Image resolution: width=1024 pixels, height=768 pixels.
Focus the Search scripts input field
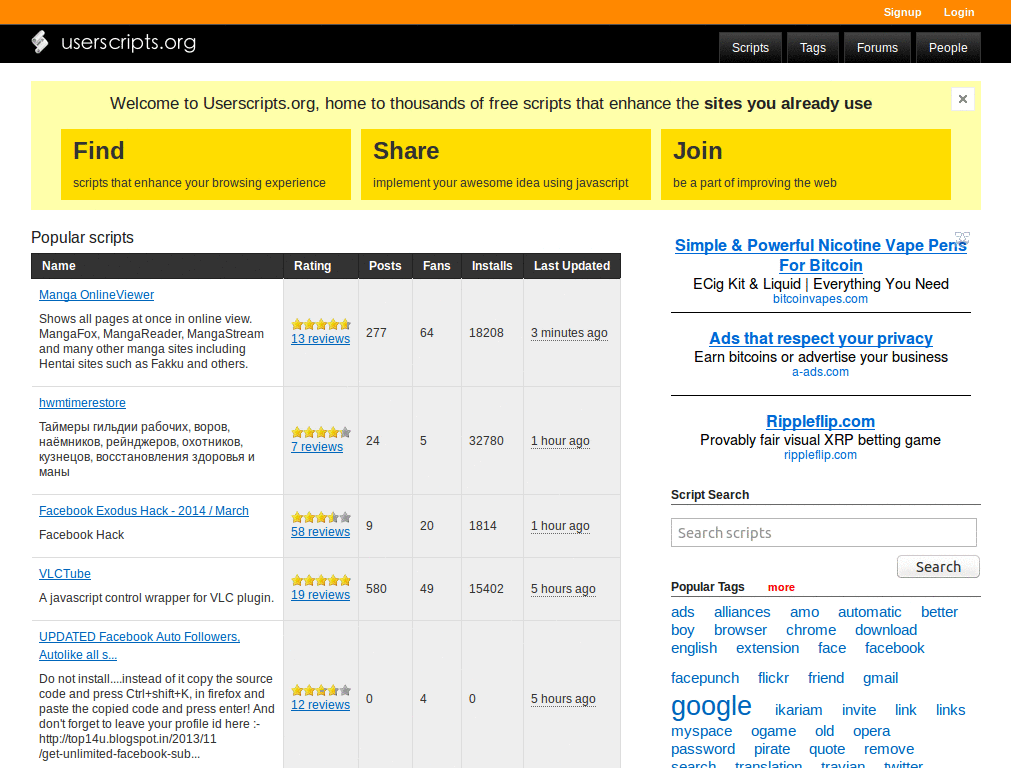(824, 532)
